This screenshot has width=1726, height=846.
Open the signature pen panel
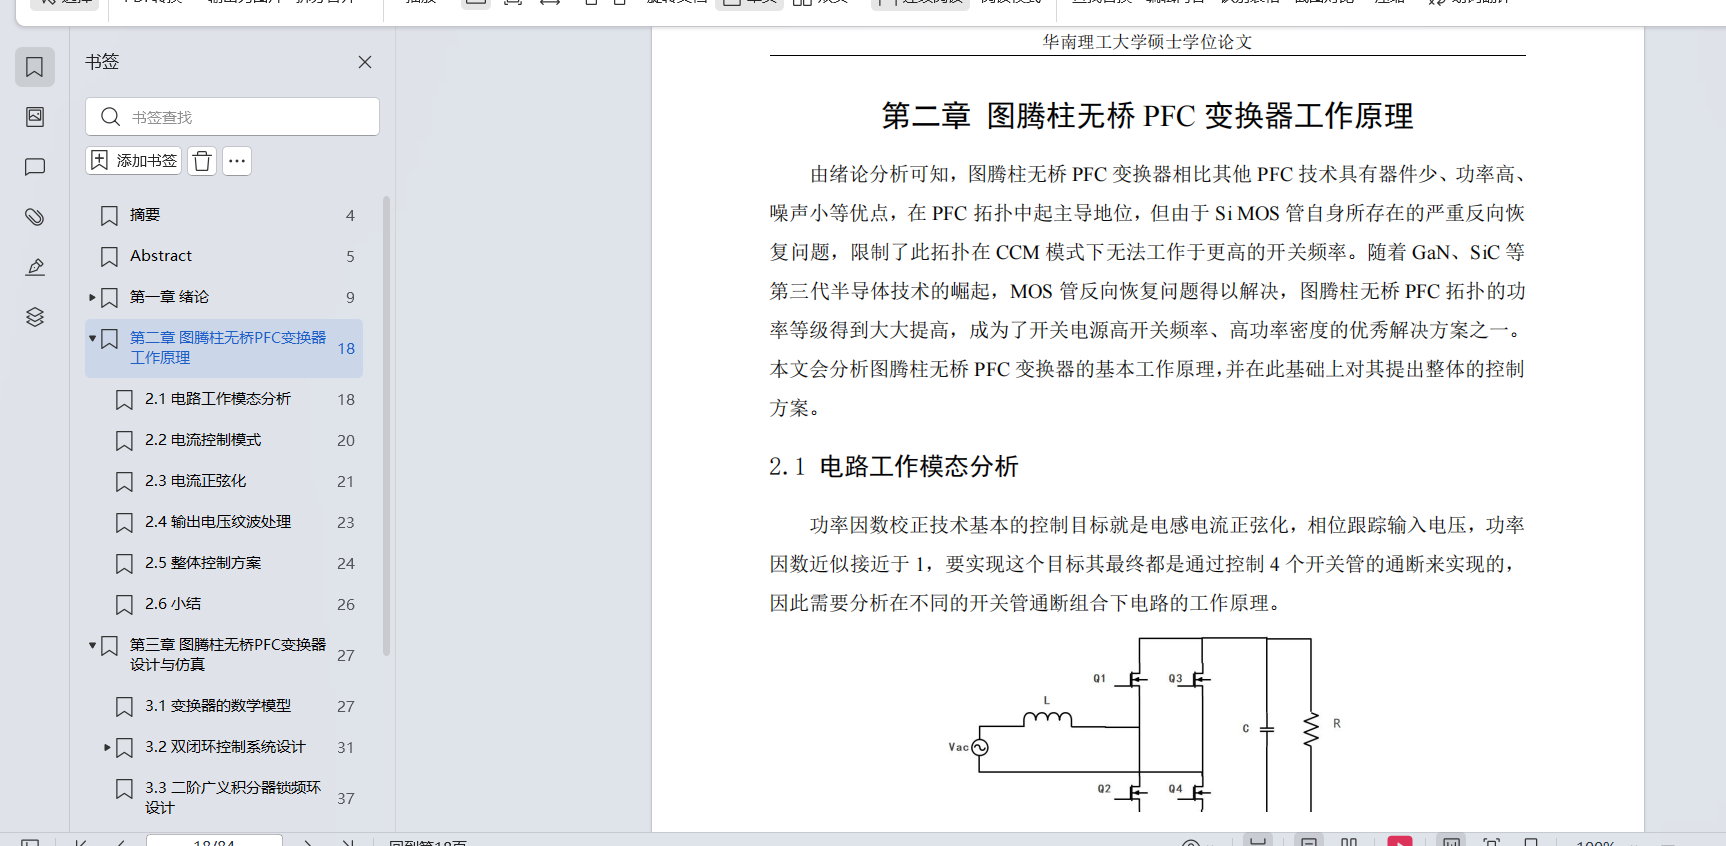coord(35,267)
